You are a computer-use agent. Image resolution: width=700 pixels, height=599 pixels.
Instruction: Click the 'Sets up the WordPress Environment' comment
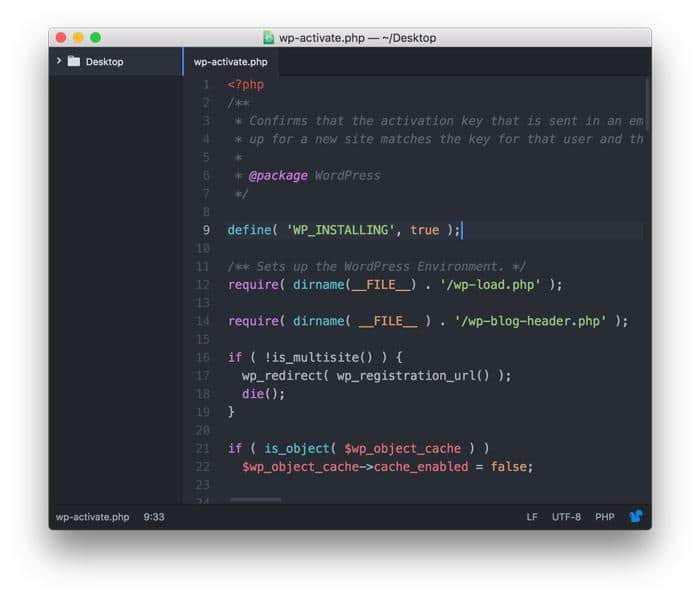click(x=376, y=267)
